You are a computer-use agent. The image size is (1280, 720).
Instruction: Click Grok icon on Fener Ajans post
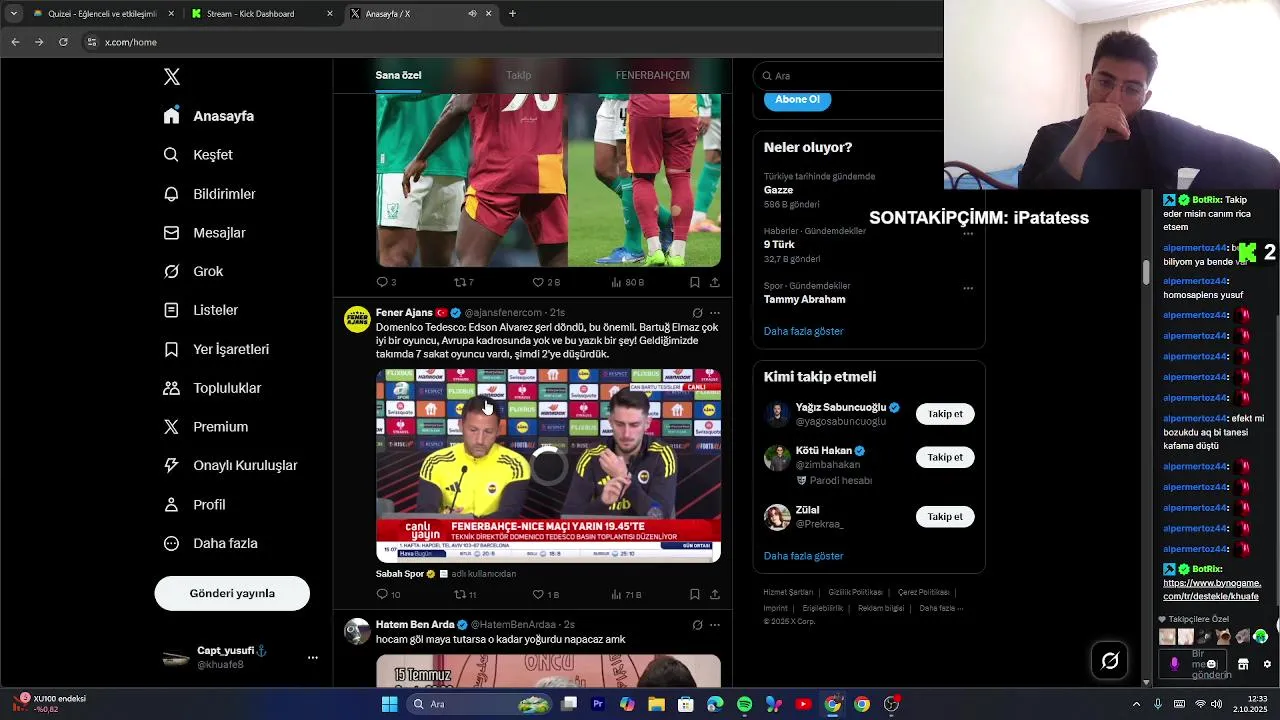coord(697,313)
